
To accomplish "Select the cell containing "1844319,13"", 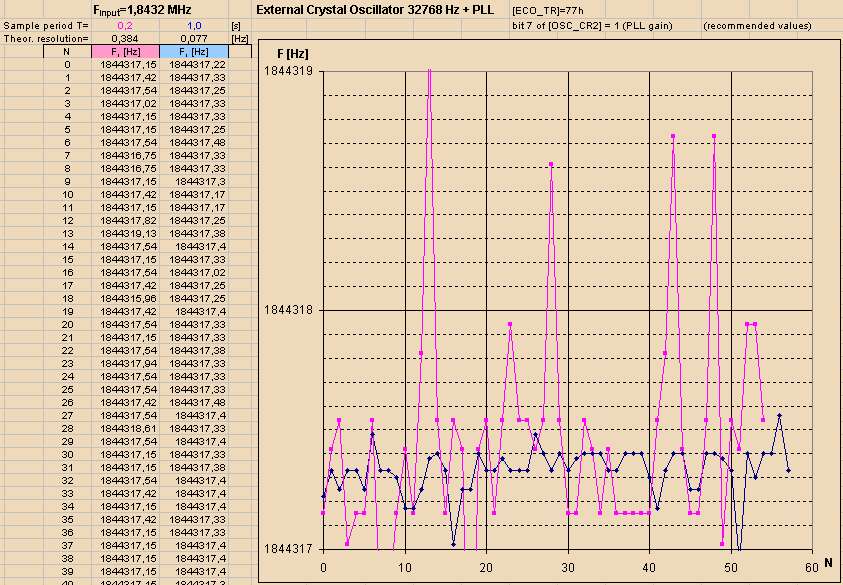I will 125,234.
